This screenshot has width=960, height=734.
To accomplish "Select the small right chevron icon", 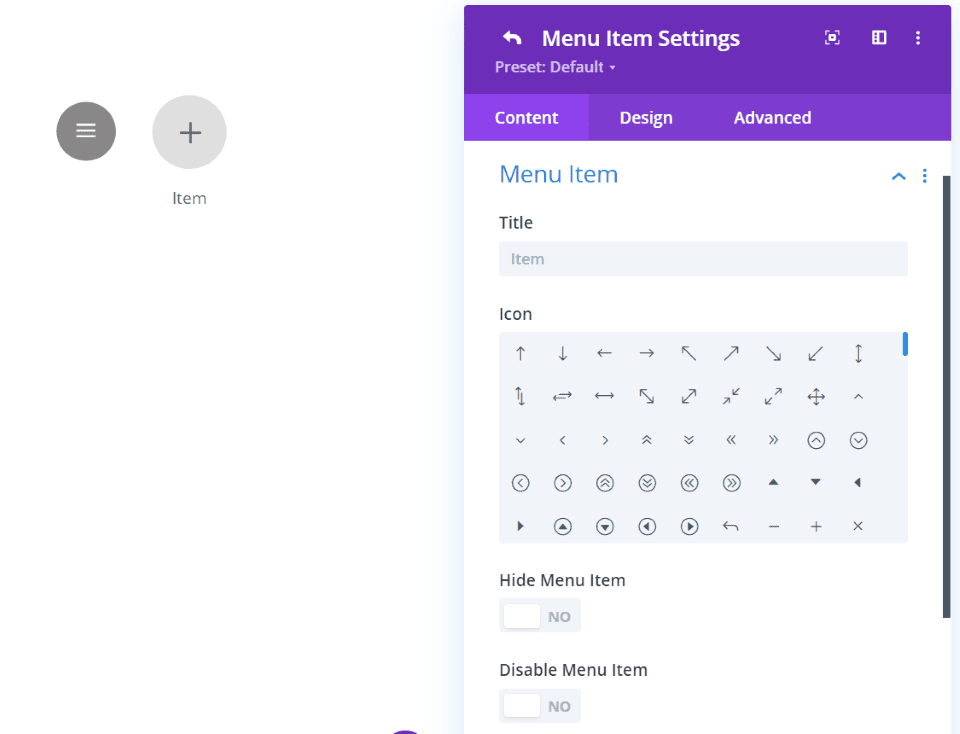I will pyautogui.click(x=605, y=440).
